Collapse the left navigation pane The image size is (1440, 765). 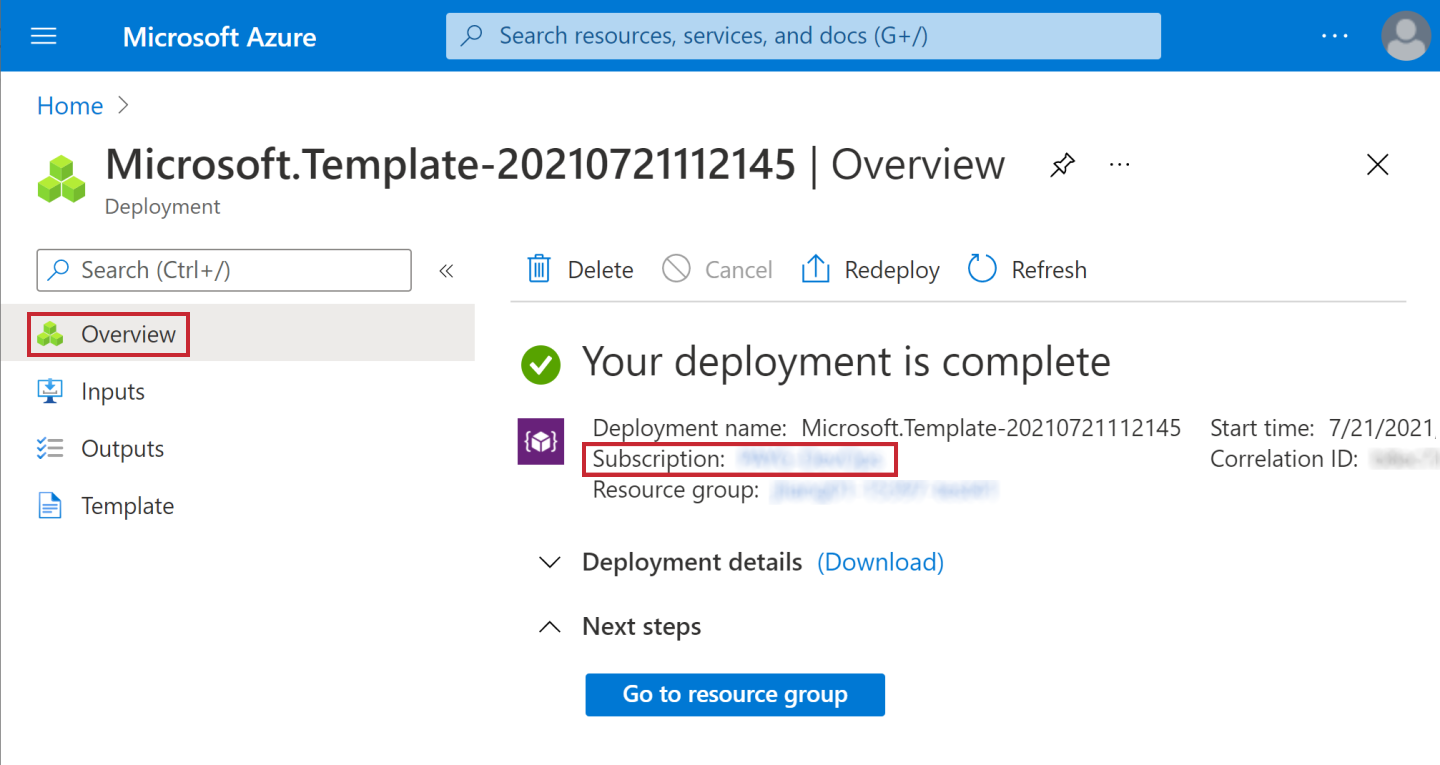(x=446, y=270)
